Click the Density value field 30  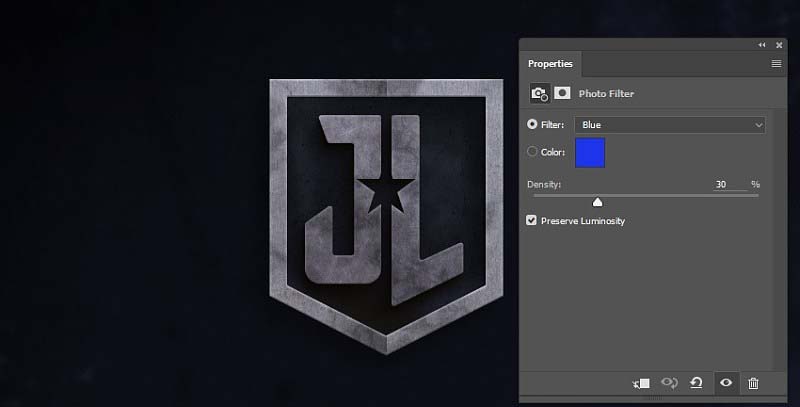730,185
